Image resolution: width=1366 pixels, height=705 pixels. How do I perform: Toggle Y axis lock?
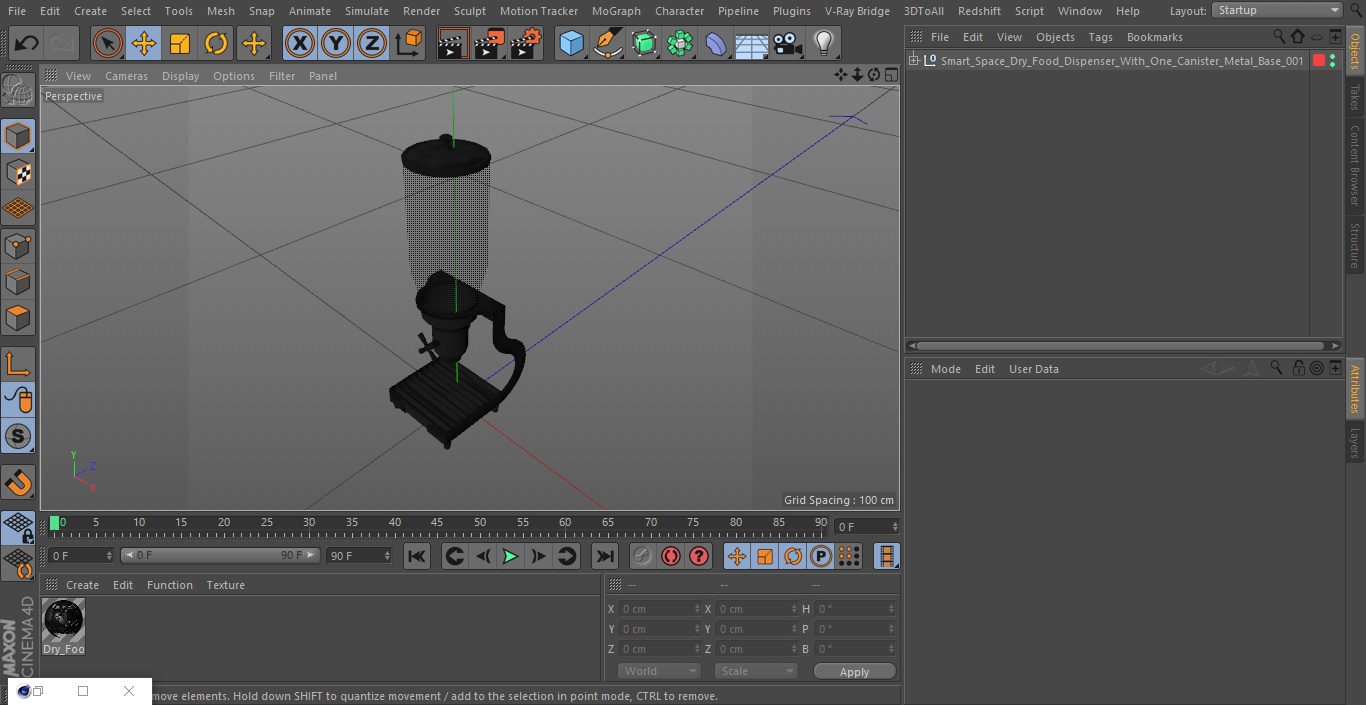pos(336,43)
